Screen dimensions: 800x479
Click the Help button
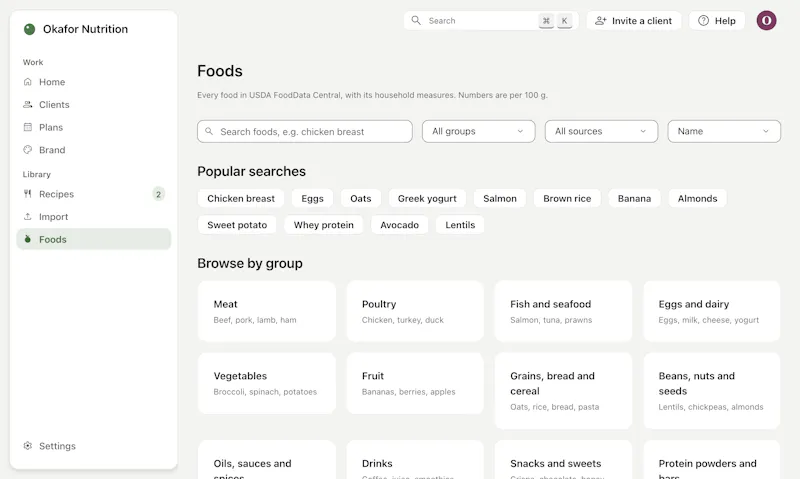coord(717,20)
